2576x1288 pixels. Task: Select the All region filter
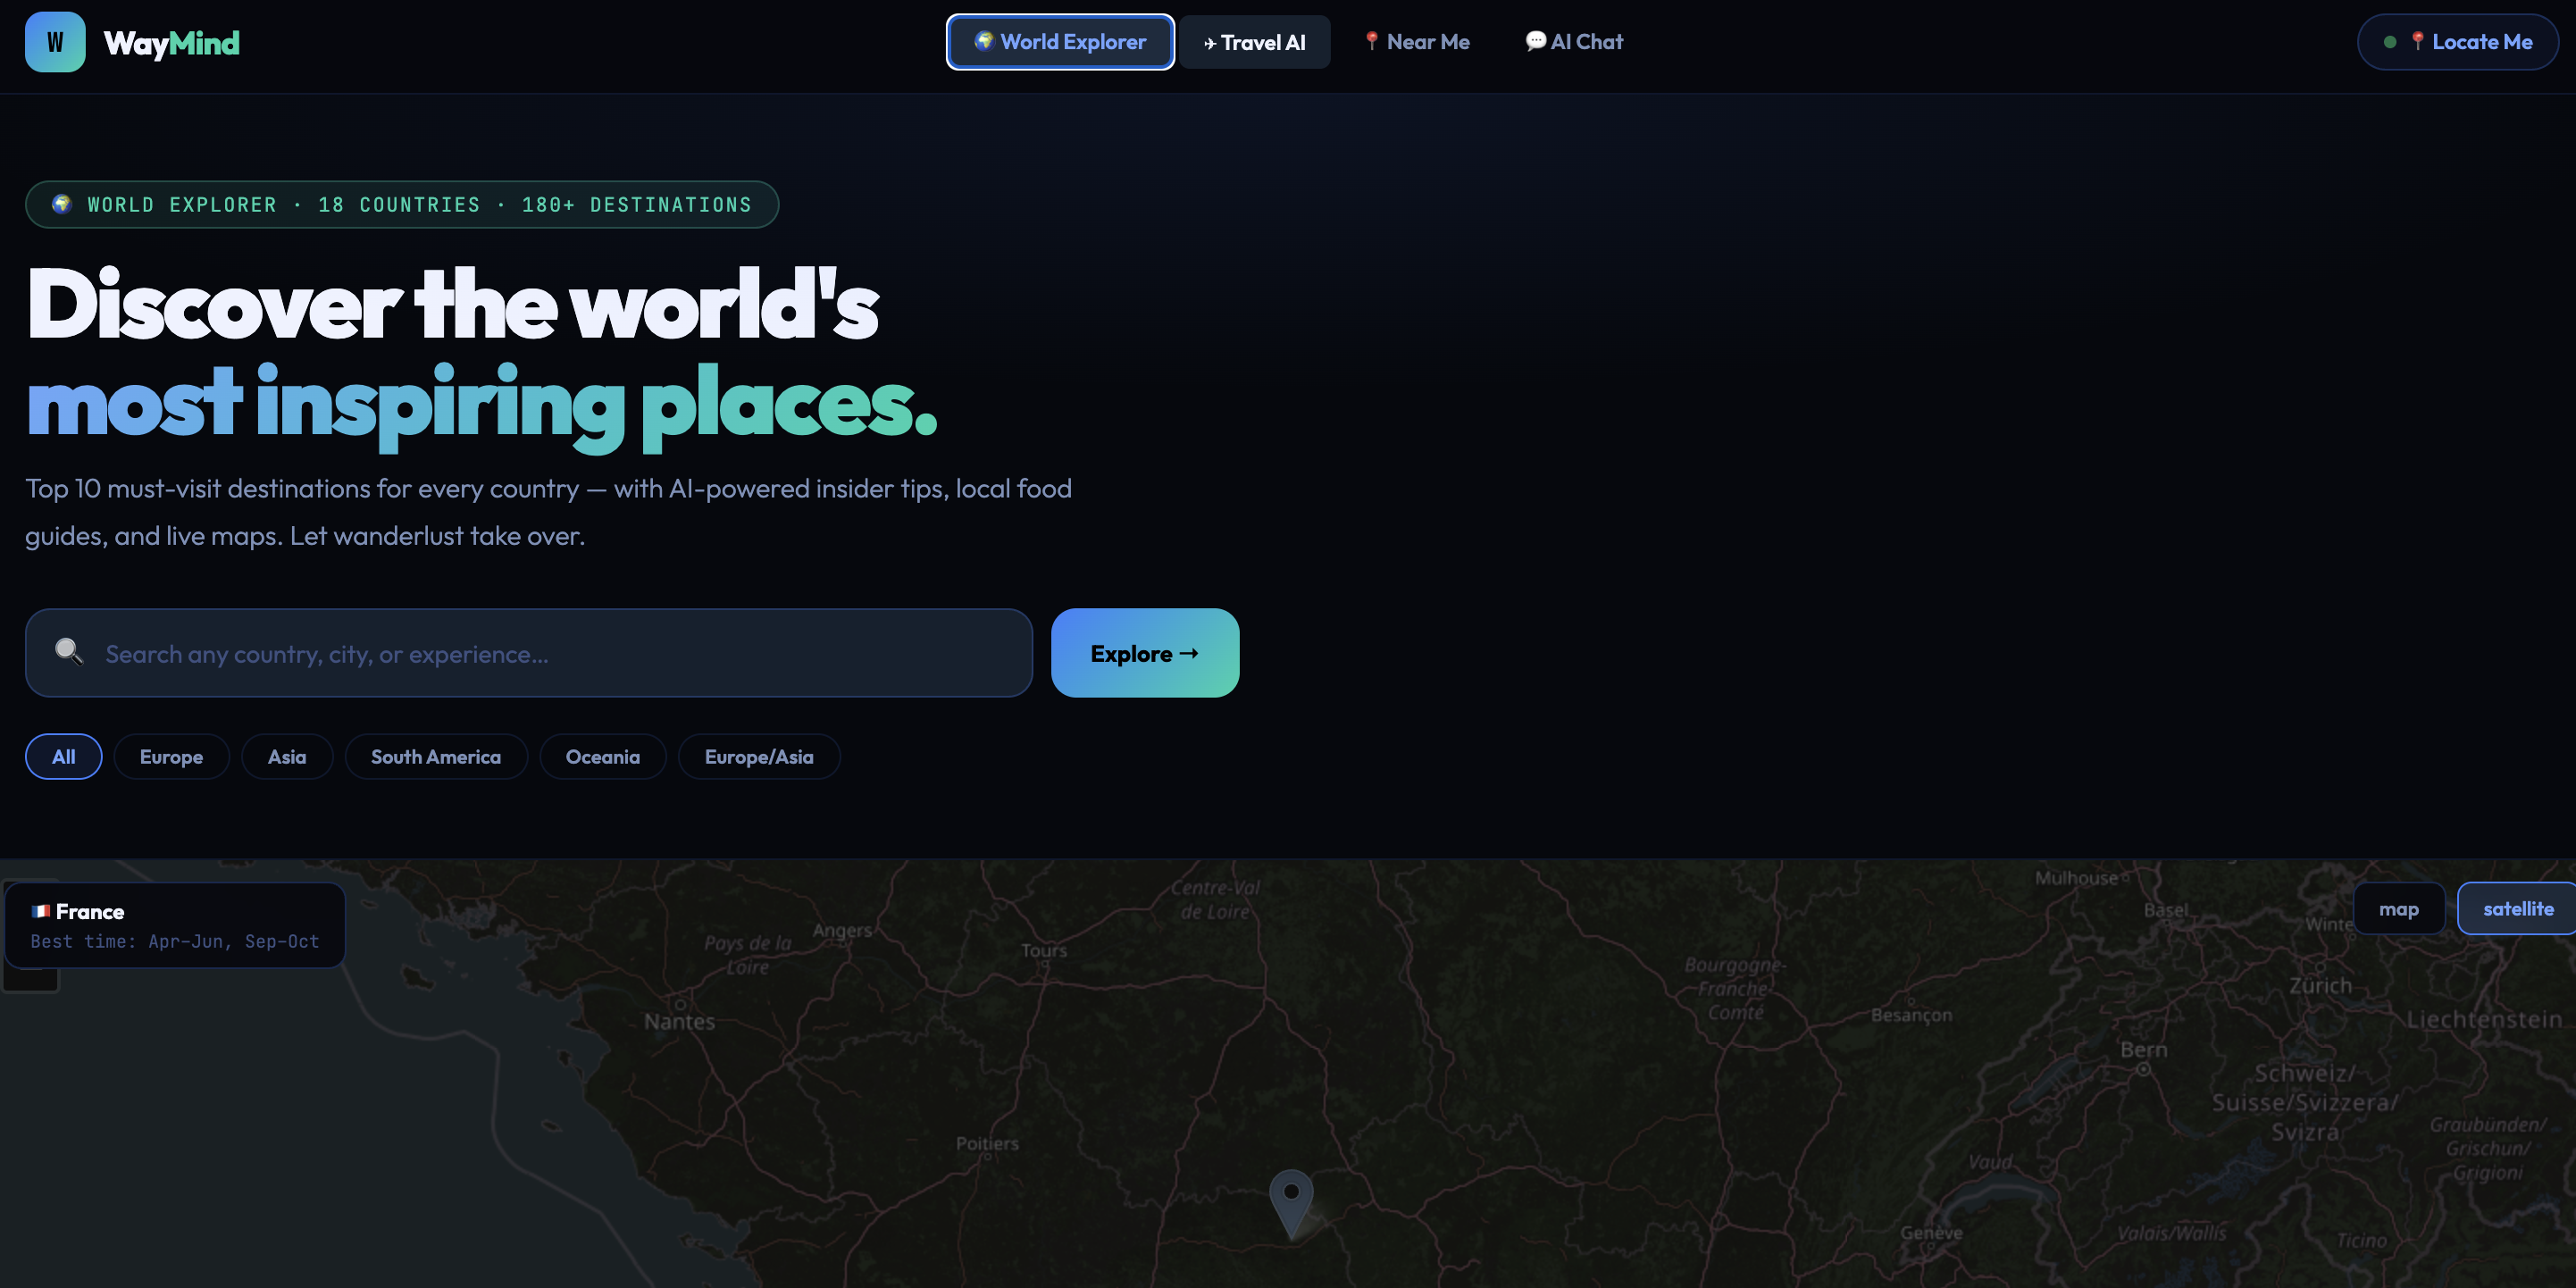(63, 757)
